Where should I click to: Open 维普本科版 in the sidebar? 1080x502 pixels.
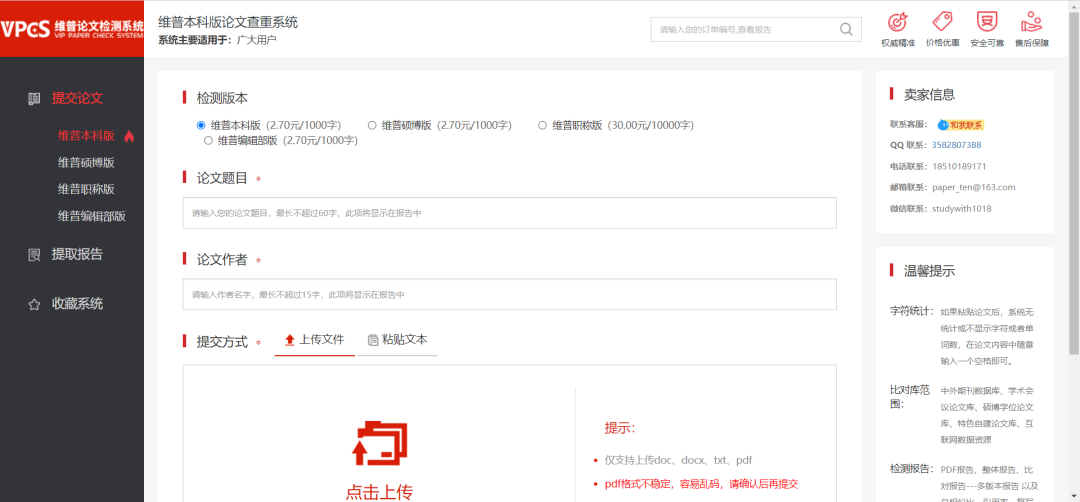coord(86,136)
